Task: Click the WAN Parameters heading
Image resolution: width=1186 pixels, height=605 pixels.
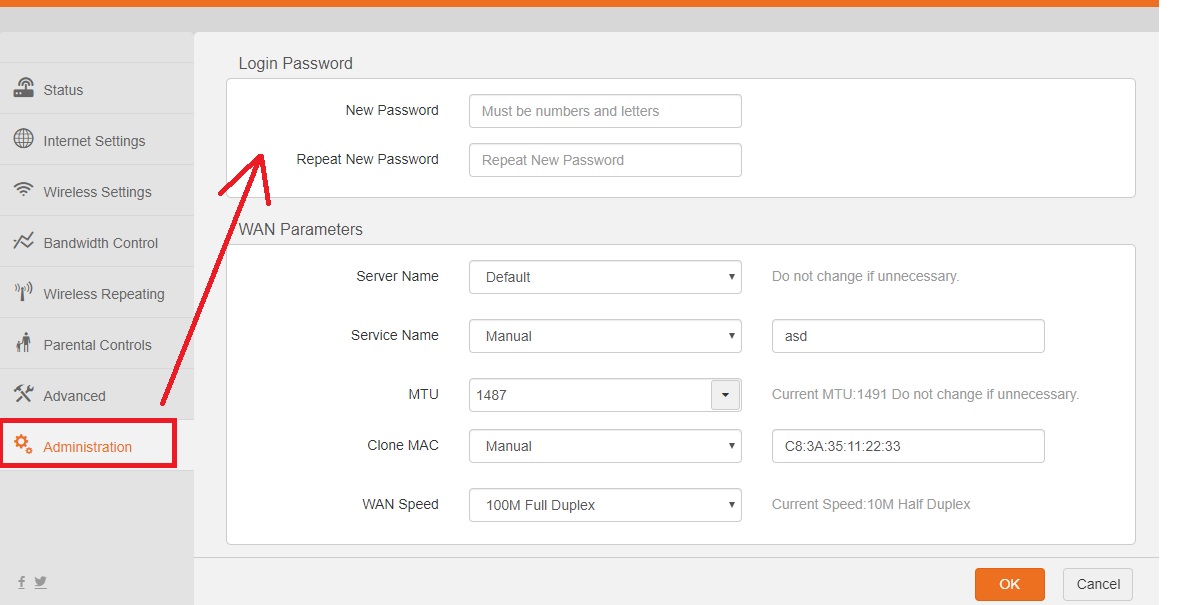Action: [301, 229]
